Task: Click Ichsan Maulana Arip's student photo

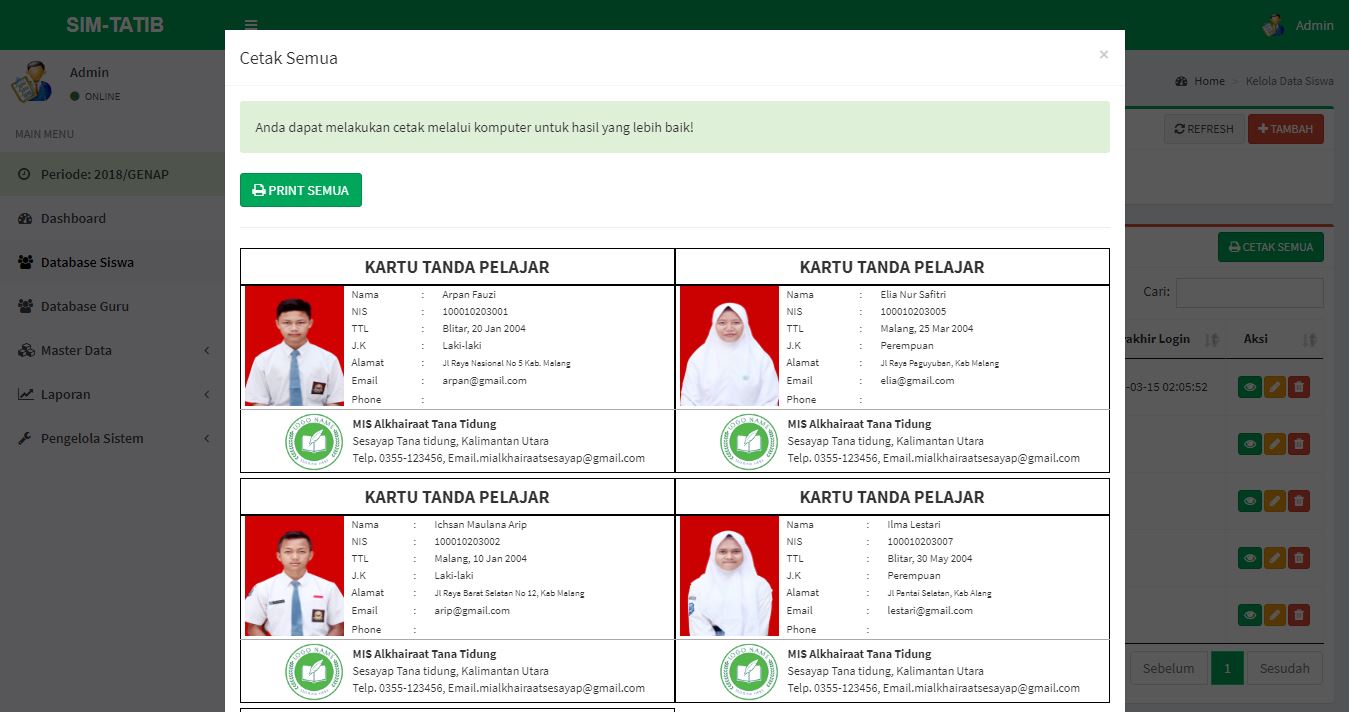Action: click(x=294, y=576)
